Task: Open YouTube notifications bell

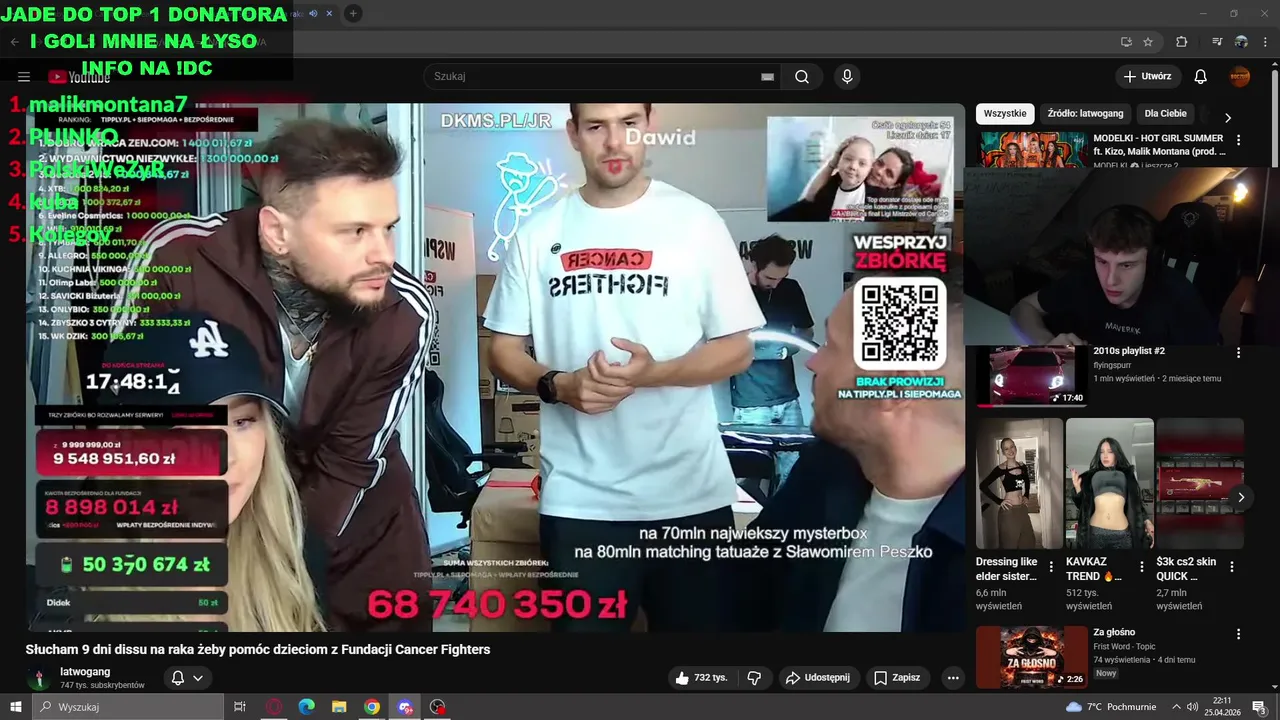Action: [x=1201, y=77]
